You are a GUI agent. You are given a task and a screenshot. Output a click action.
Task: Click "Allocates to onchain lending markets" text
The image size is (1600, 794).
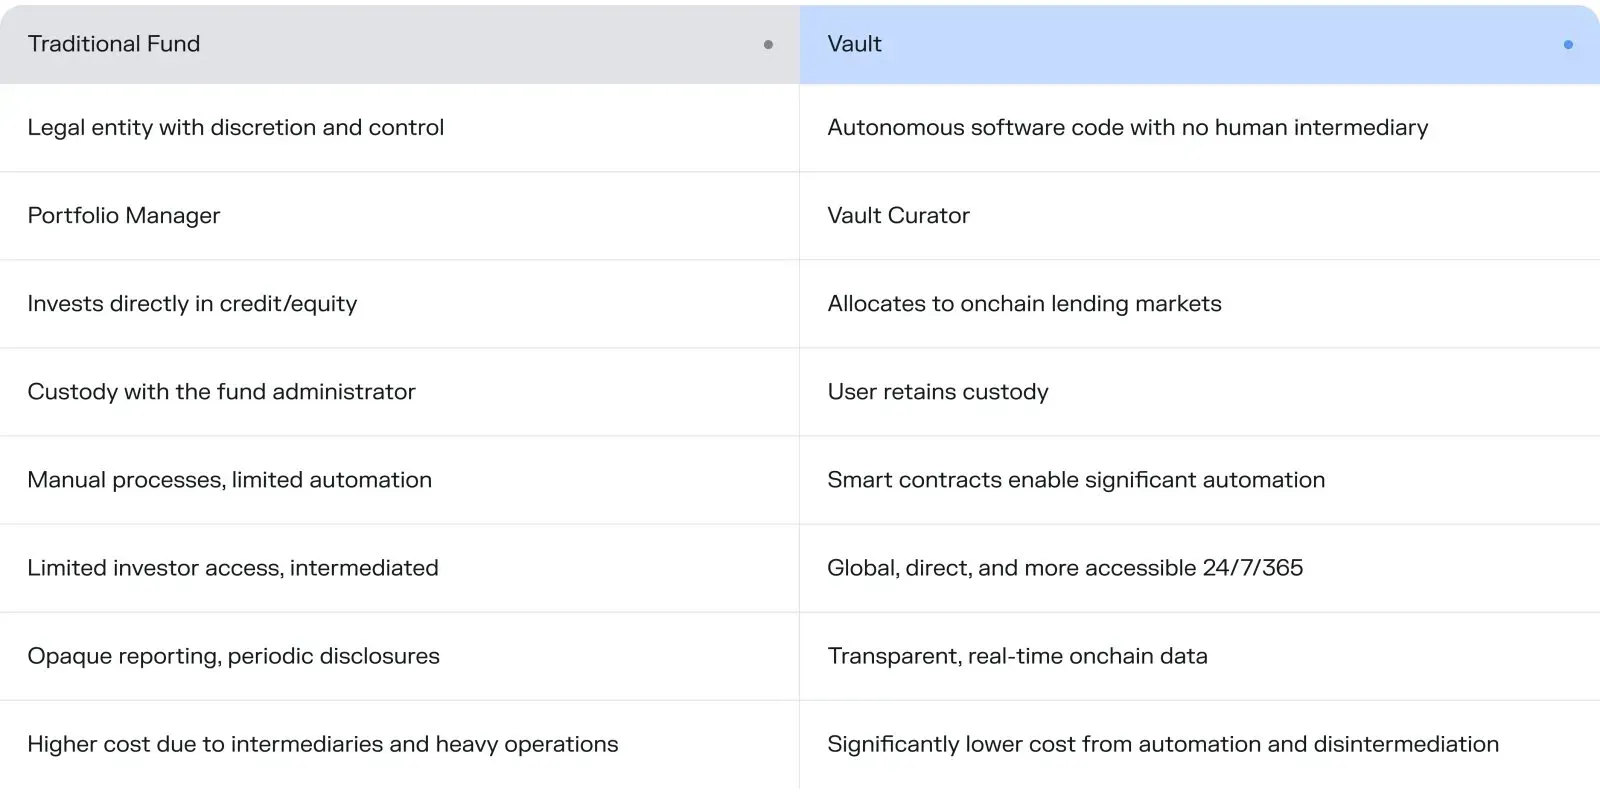pos(1024,304)
